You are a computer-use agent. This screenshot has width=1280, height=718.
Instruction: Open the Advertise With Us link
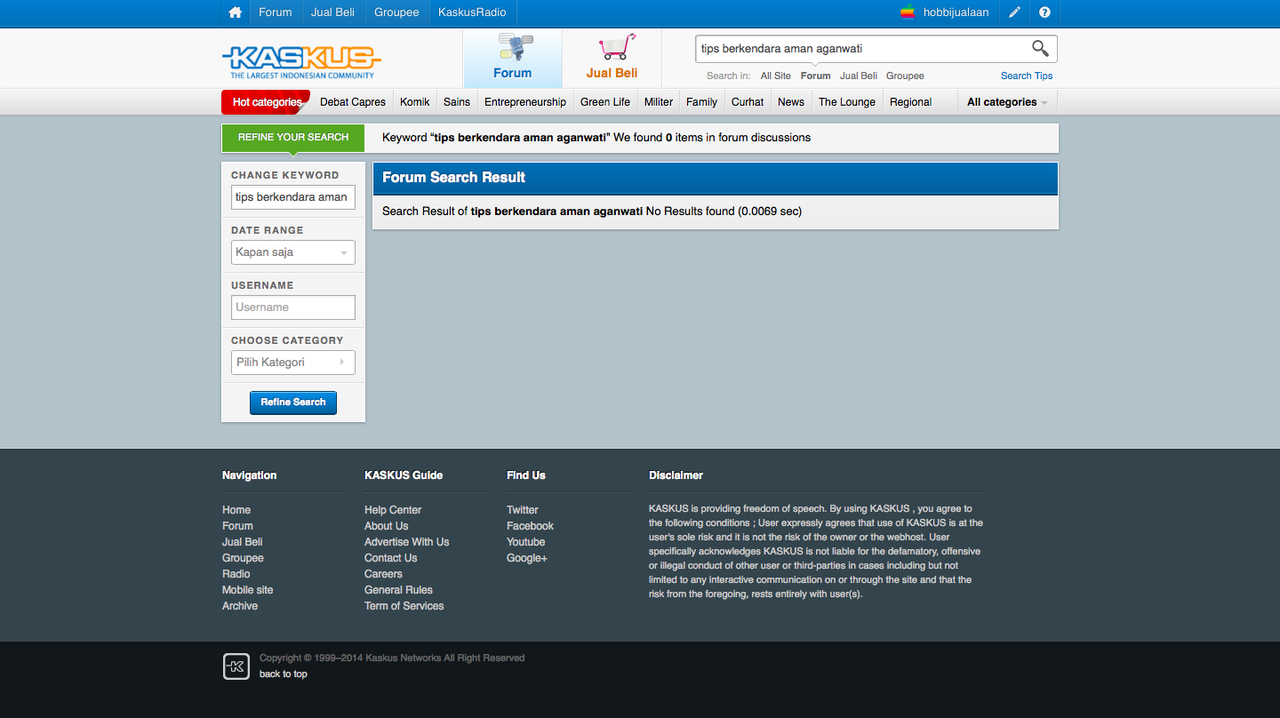[x=407, y=542]
